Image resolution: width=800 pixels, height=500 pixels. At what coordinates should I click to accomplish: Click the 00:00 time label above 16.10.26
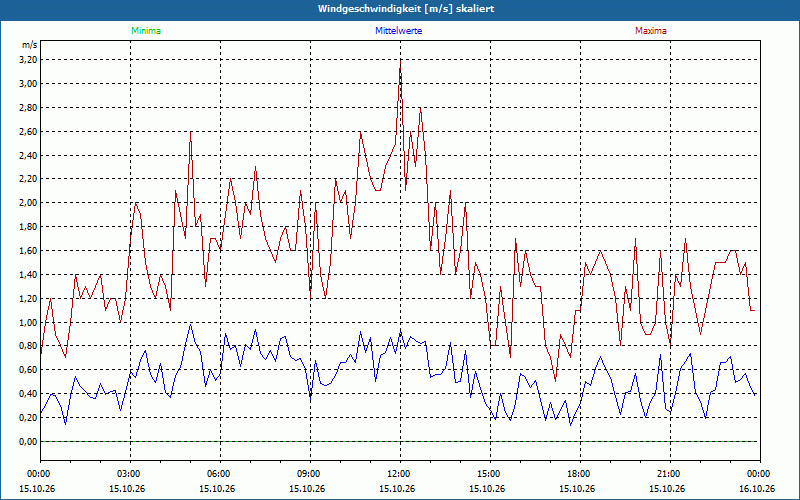760,474
